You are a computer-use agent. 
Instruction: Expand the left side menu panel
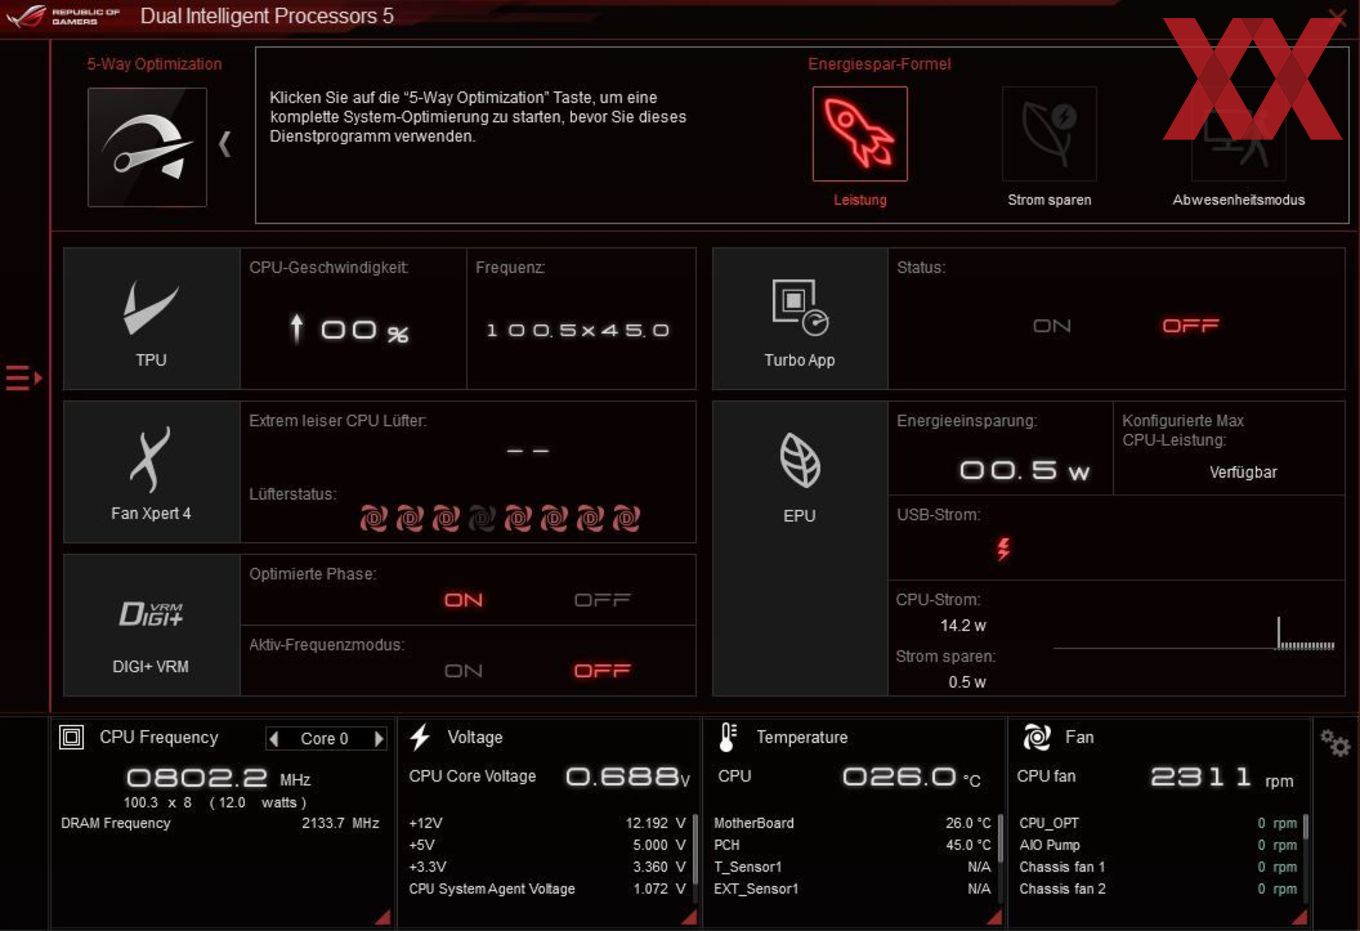click(24, 378)
